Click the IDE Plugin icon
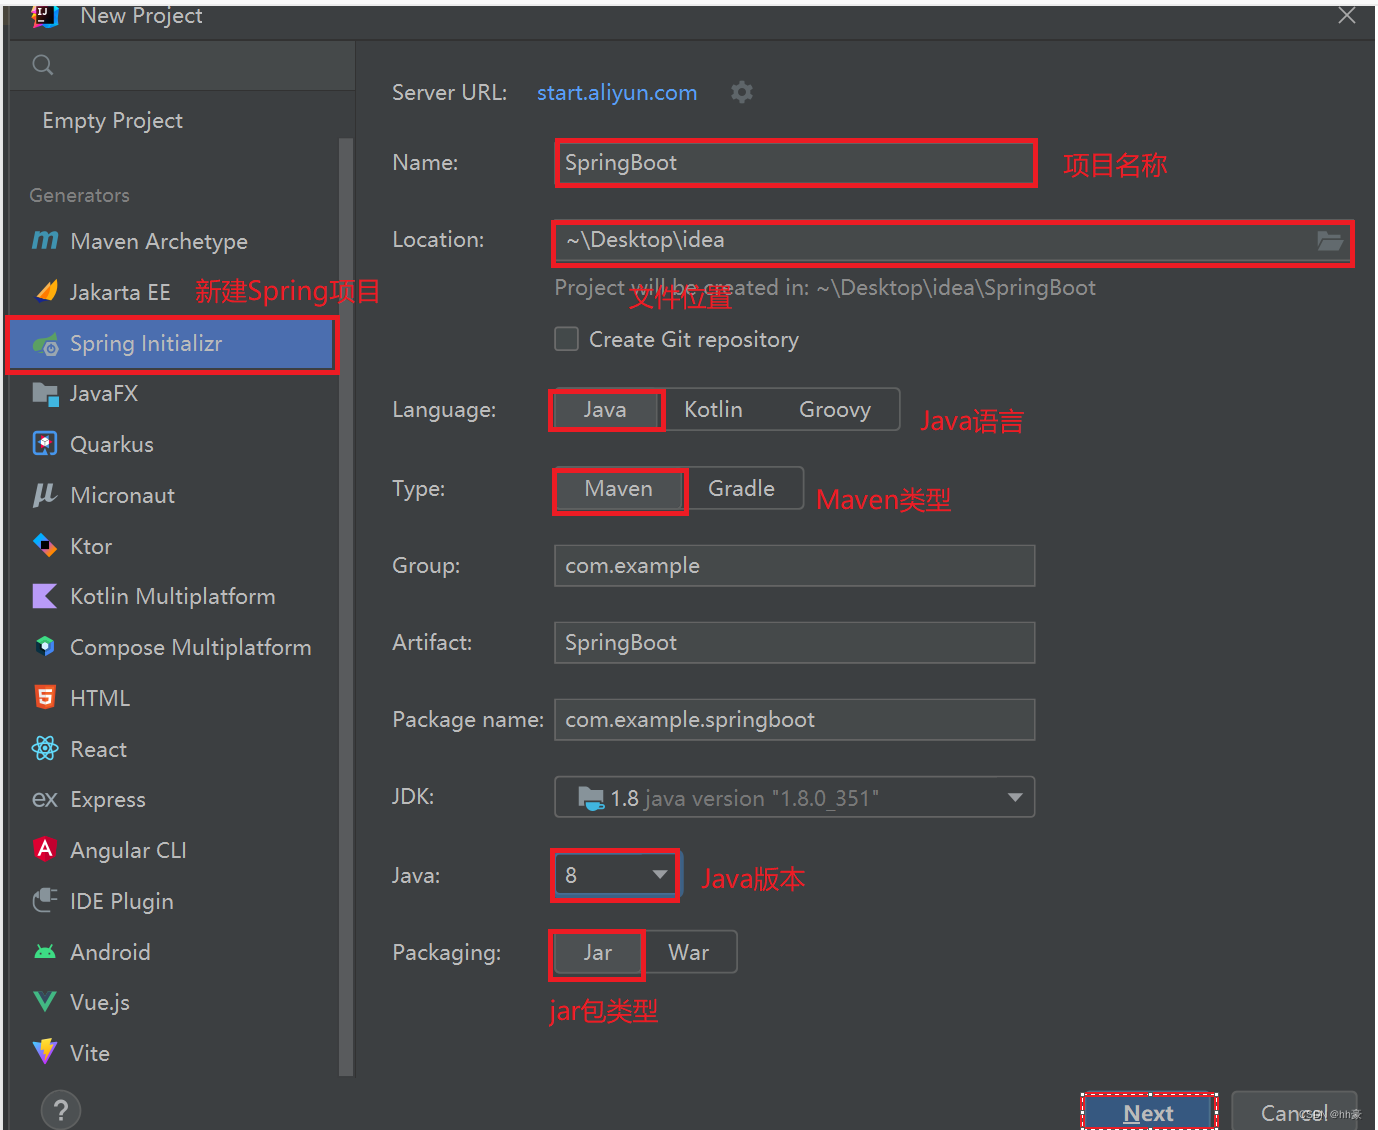The height and width of the screenshot is (1130, 1378). (x=45, y=900)
